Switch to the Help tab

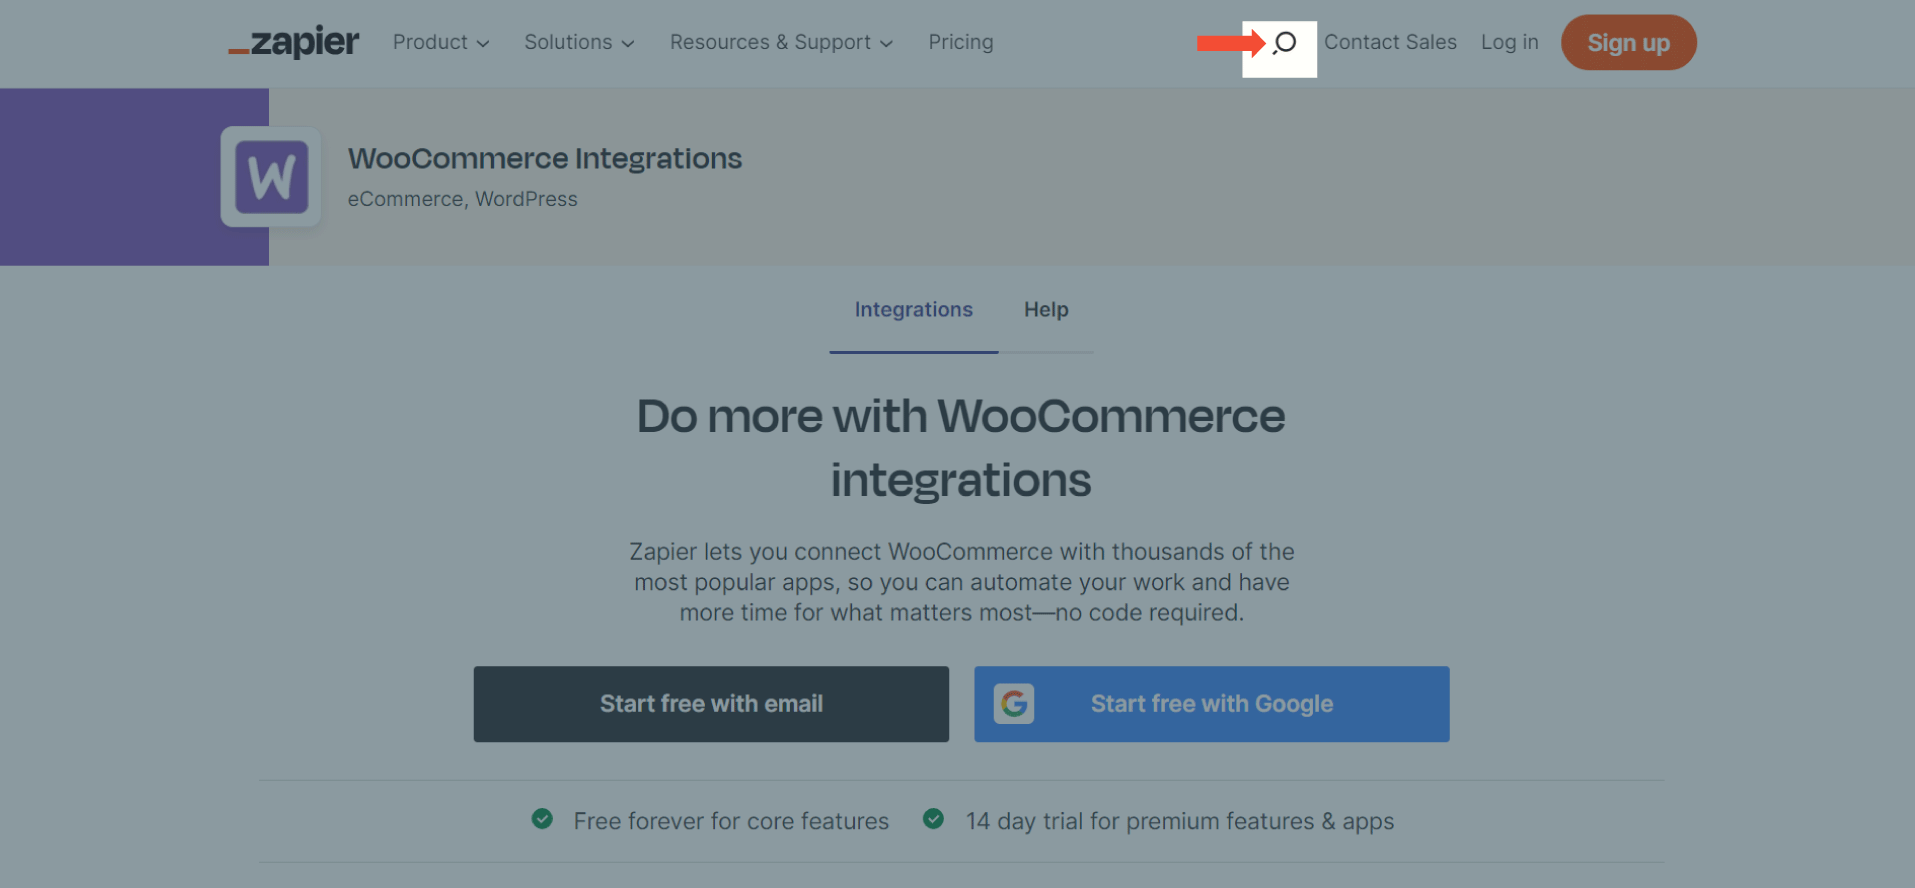1046,310
